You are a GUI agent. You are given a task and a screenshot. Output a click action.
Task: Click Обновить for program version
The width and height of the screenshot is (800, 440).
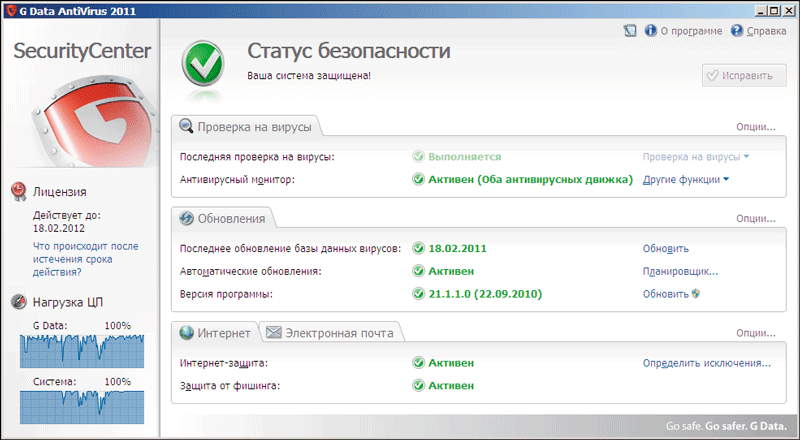coord(665,294)
